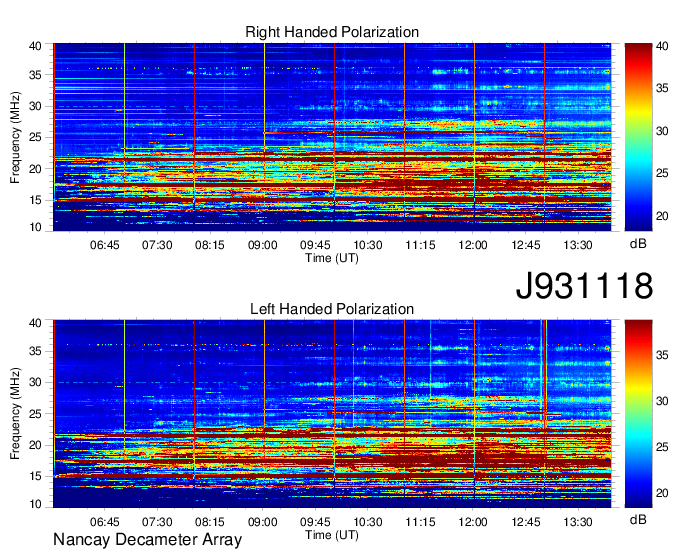Click the 25 dB tick on Right Handed colorbar
This screenshot has height=552, width=680.
(x=662, y=173)
